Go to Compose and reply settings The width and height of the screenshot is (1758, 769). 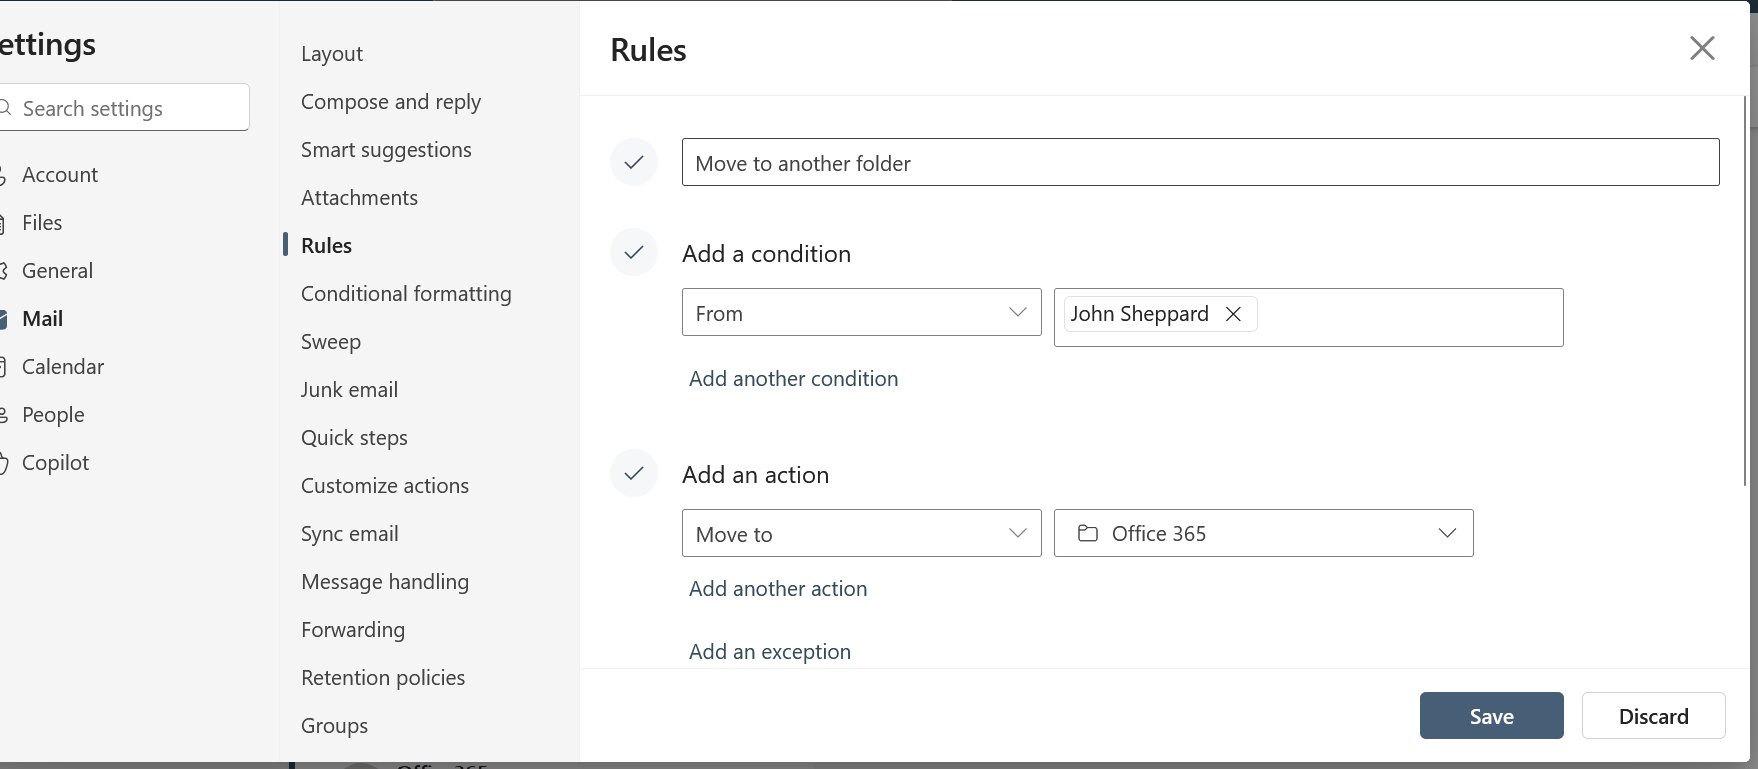(391, 102)
